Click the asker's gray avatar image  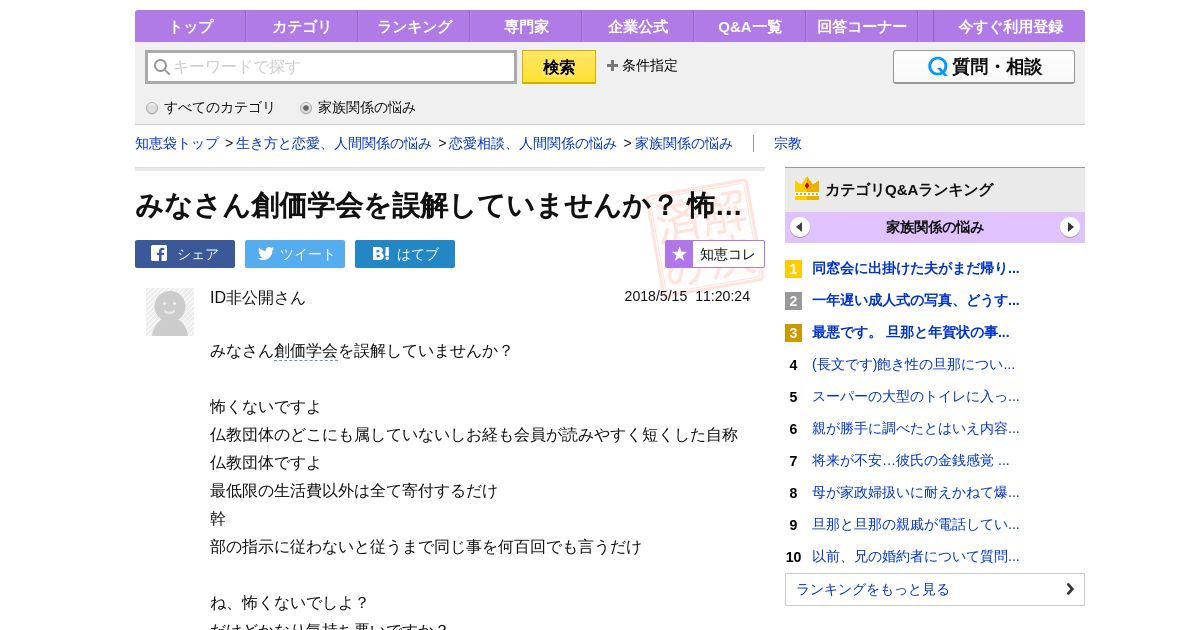click(x=170, y=312)
